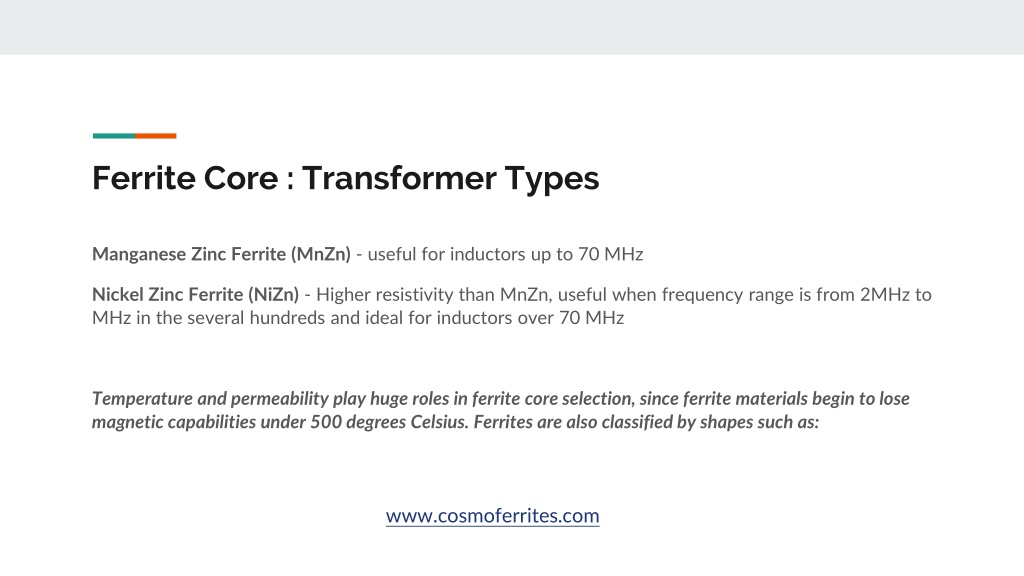Click the 'magnetic capabilities' italic words

(x=174, y=422)
